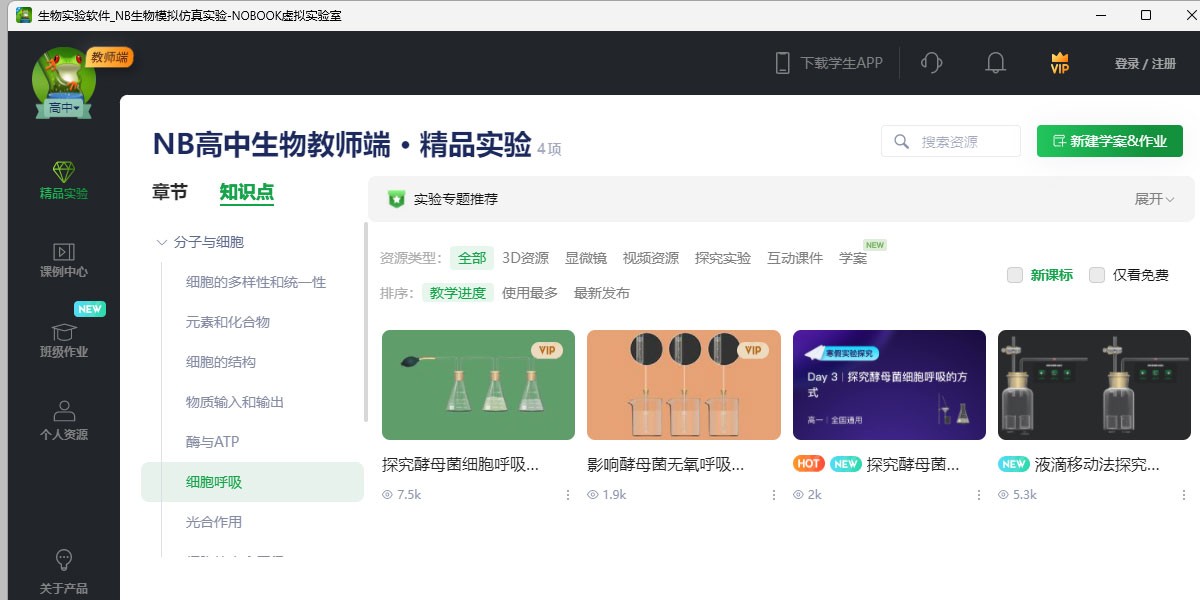Open the 探究酵母菌细胞呼吸... experiment title
This screenshot has height=600, width=1200.
pos(461,465)
